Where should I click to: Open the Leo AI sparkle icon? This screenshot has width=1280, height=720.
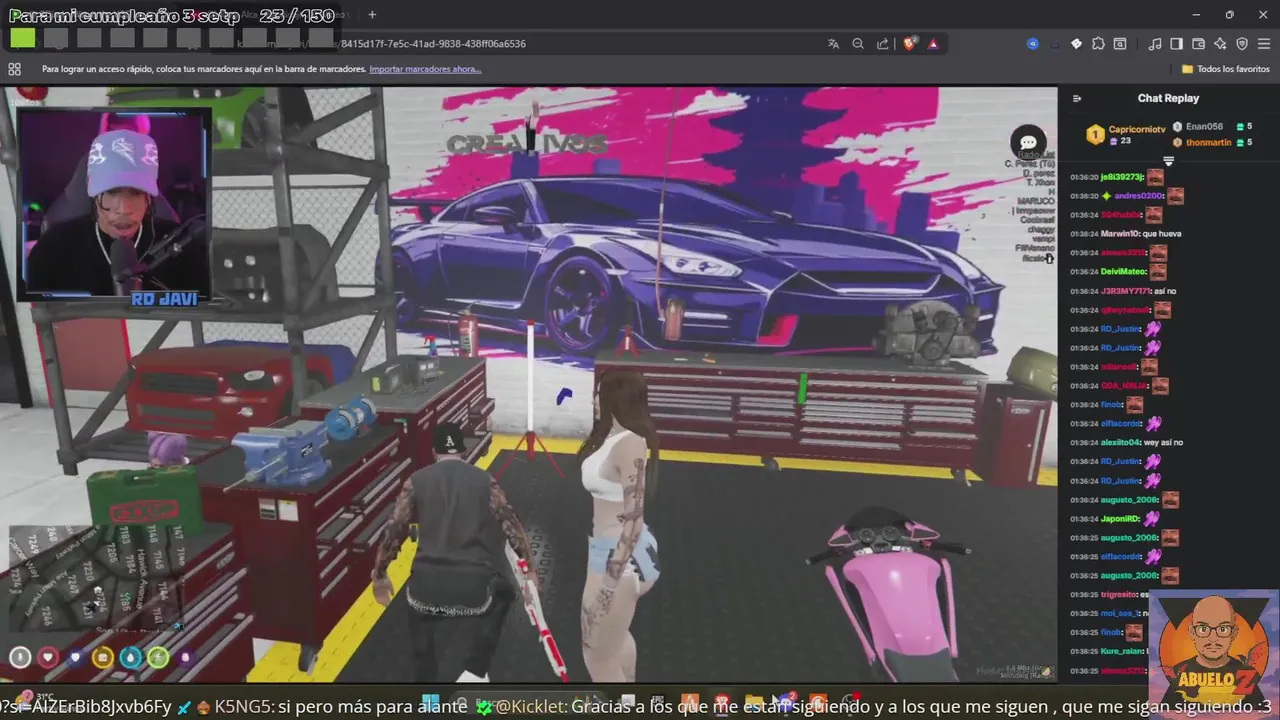click(x=1220, y=44)
